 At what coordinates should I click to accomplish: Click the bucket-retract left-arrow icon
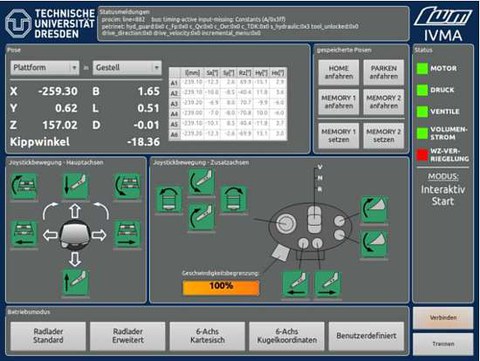click(295, 284)
